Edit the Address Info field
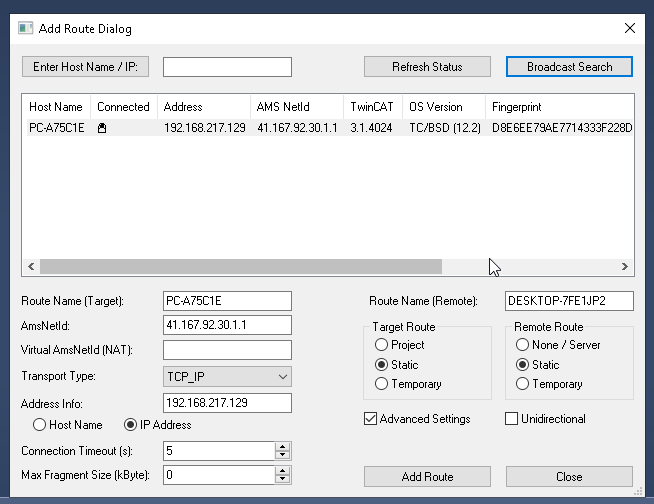The height and width of the screenshot is (504, 654). pos(227,403)
